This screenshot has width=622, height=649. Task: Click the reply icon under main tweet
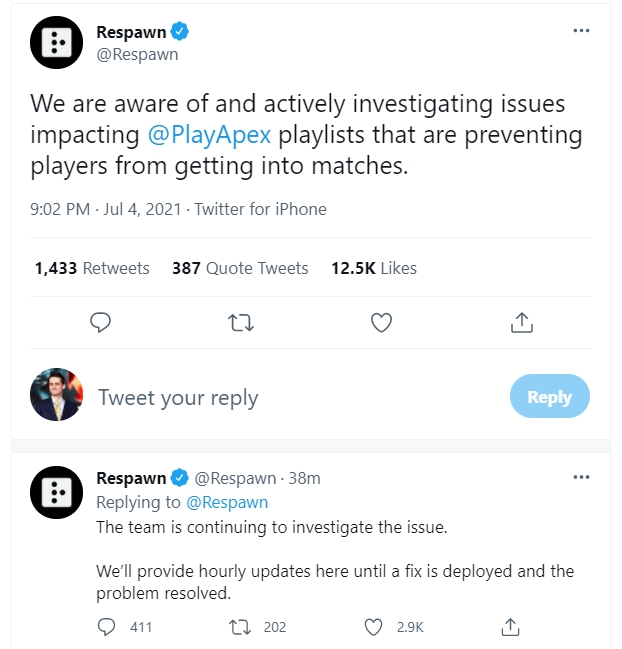point(100,322)
